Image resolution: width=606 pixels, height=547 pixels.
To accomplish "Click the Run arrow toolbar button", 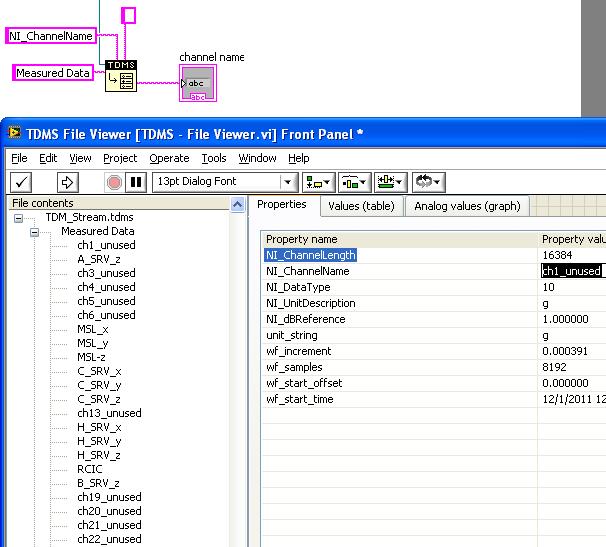I will point(68,182).
